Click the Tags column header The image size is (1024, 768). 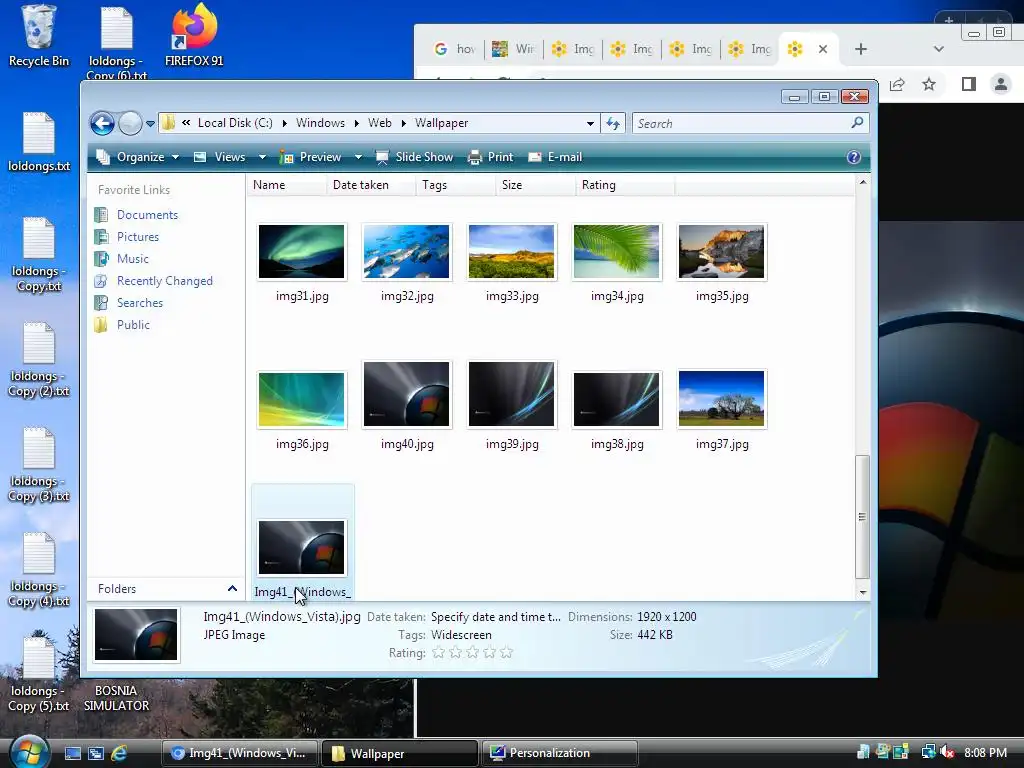pos(455,185)
